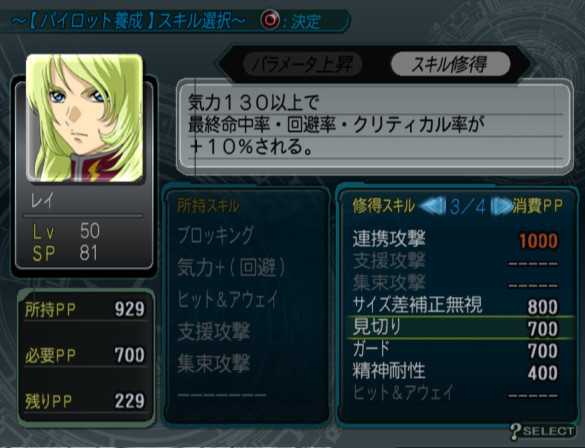Switch to the パラメータ上昇 tab
The height and width of the screenshot is (448, 585).
(x=303, y=65)
